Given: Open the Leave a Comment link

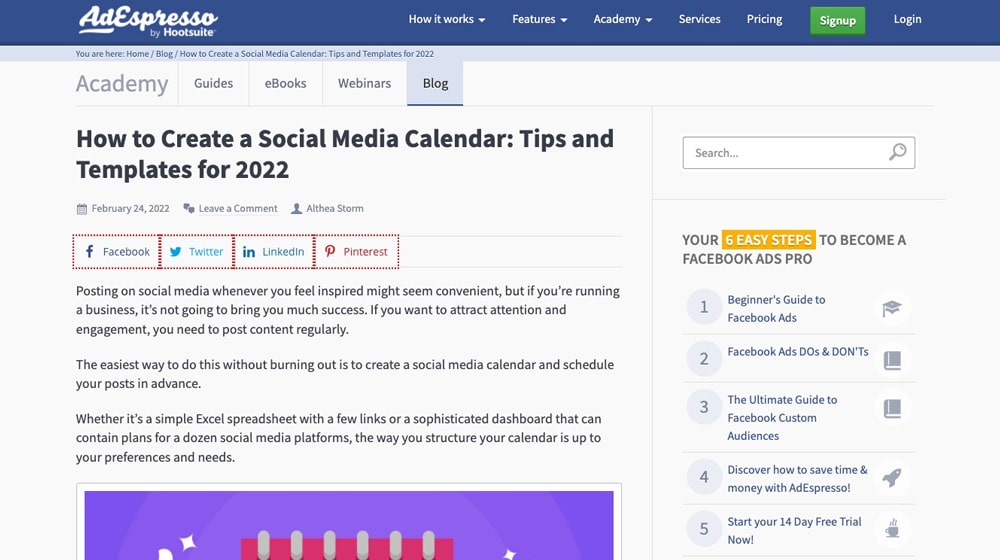Looking at the screenshot, I should pyautogui.click(x=237, y=209).
